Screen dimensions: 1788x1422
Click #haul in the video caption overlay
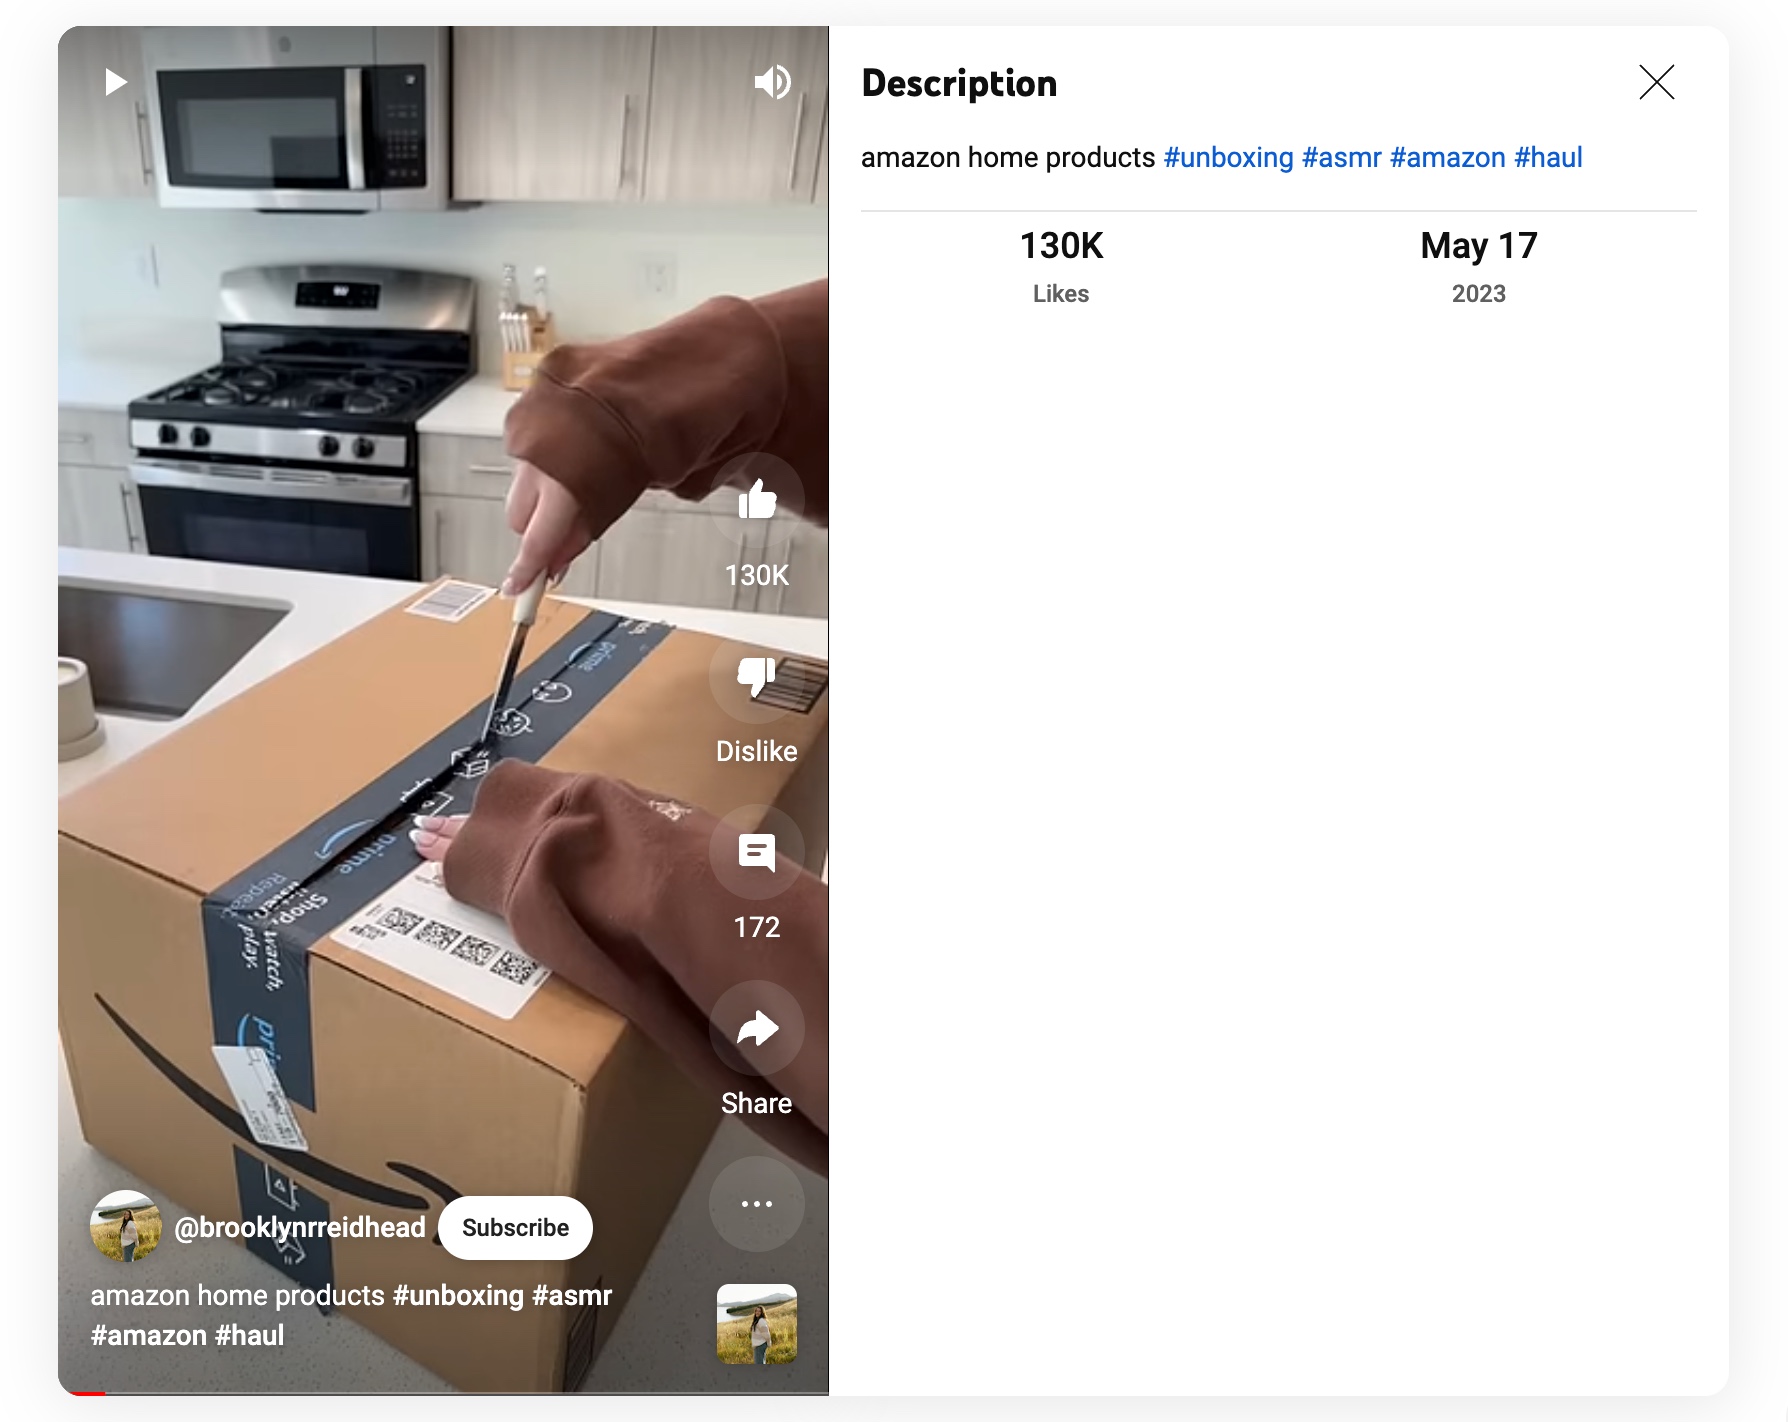pos(250,1336)
